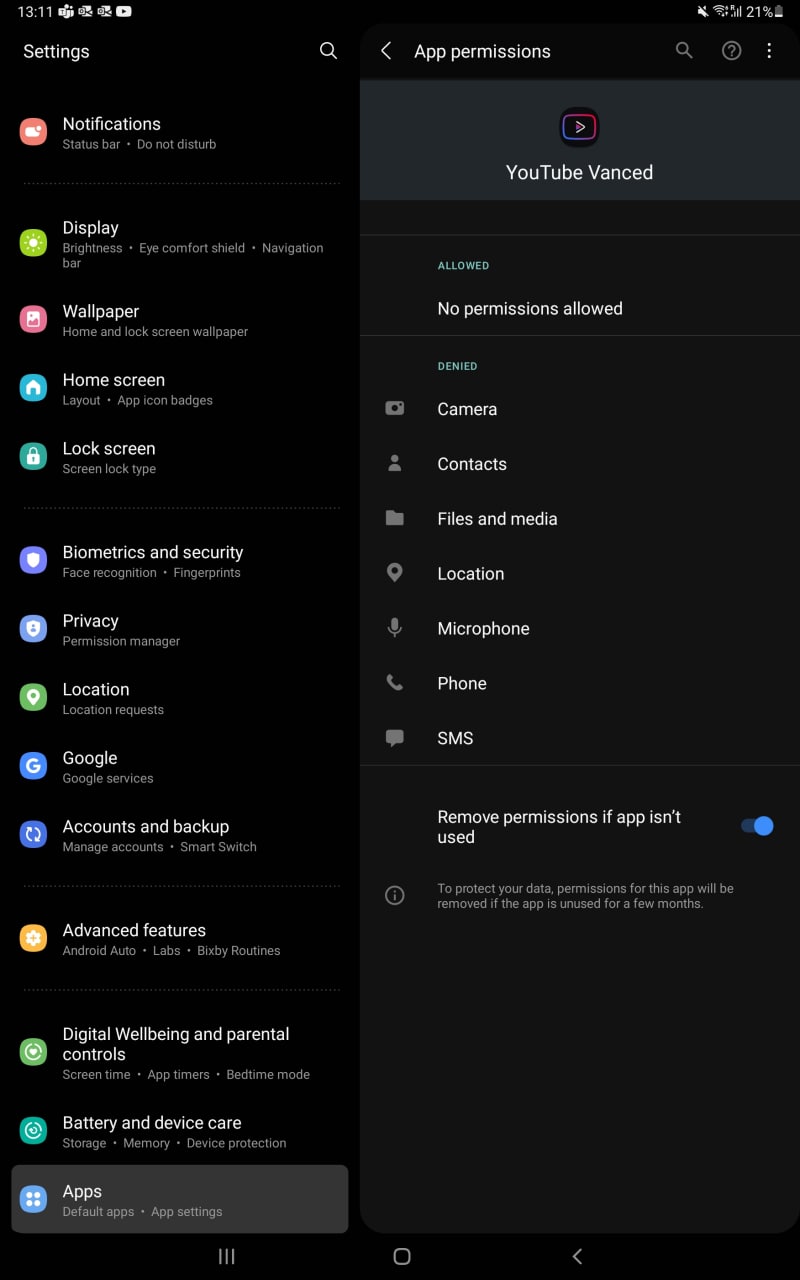The height and width of the screenshot is (1280, 800).
Task: Open search in Settings header
Action: (328, 51)
